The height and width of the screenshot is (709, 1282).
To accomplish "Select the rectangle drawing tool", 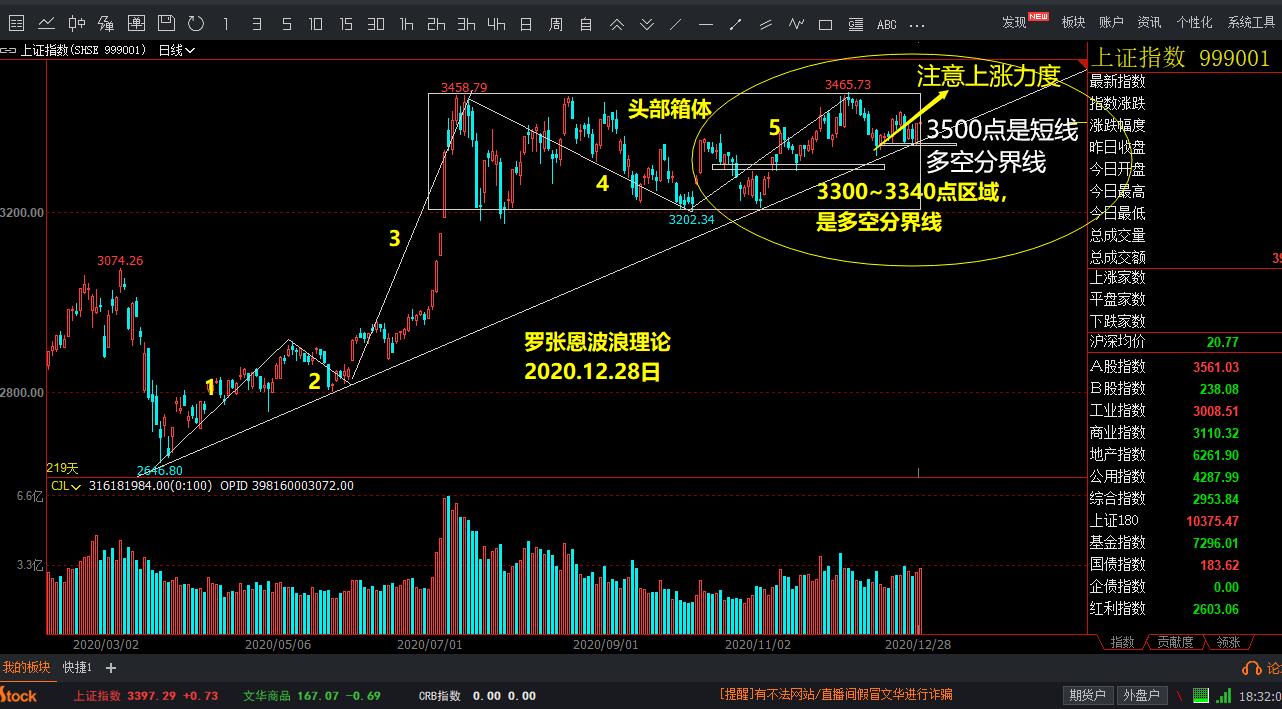I will (826, 24).
